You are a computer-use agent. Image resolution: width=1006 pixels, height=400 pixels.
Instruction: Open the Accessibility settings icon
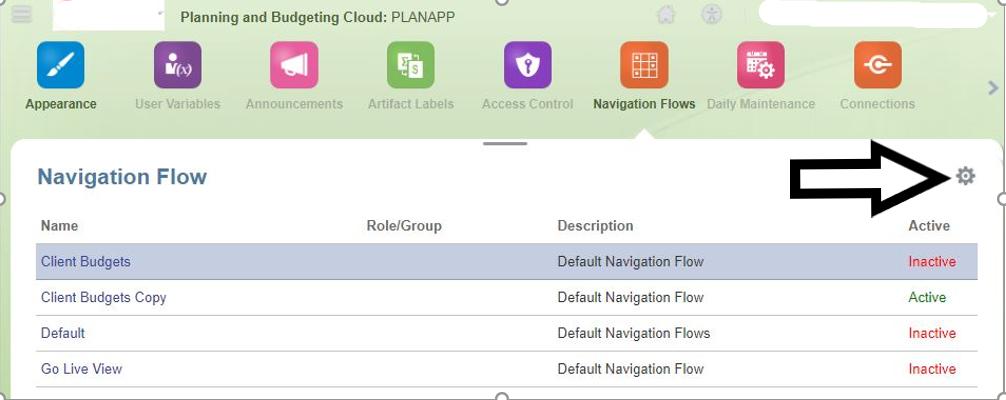(x=712, y=14)
